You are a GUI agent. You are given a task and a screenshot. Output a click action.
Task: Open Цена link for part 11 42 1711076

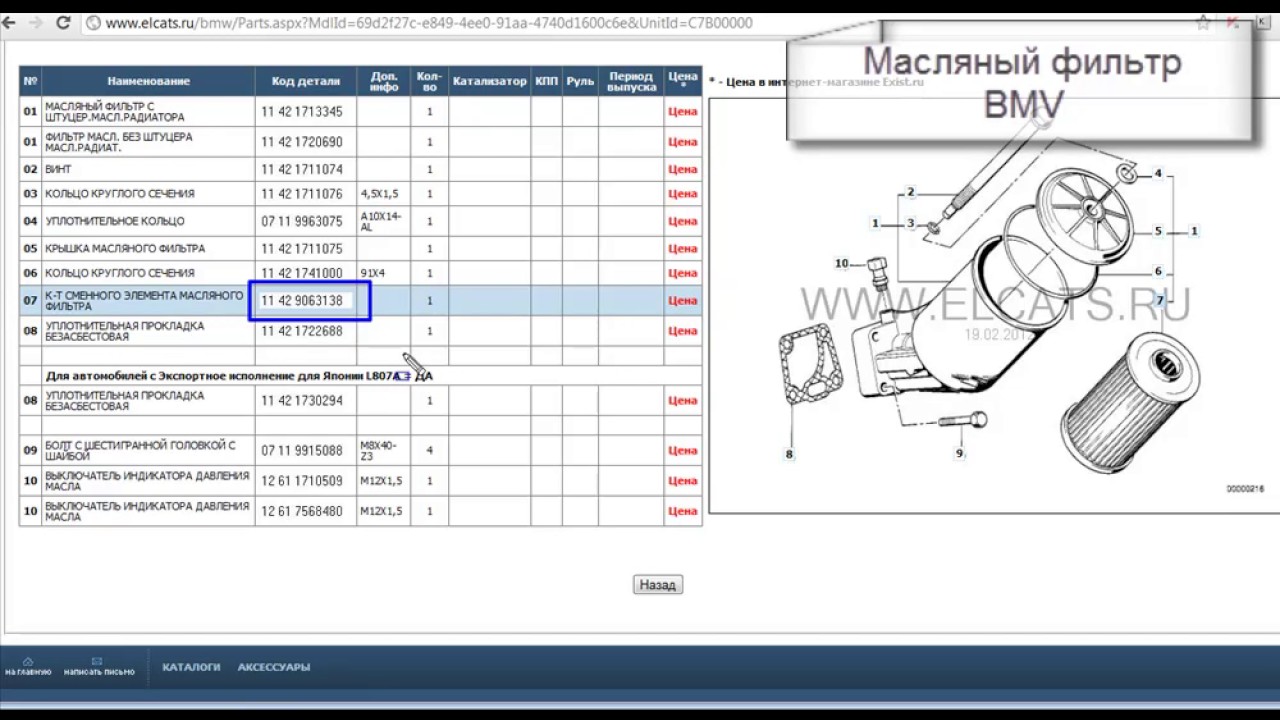pos(683,194)
